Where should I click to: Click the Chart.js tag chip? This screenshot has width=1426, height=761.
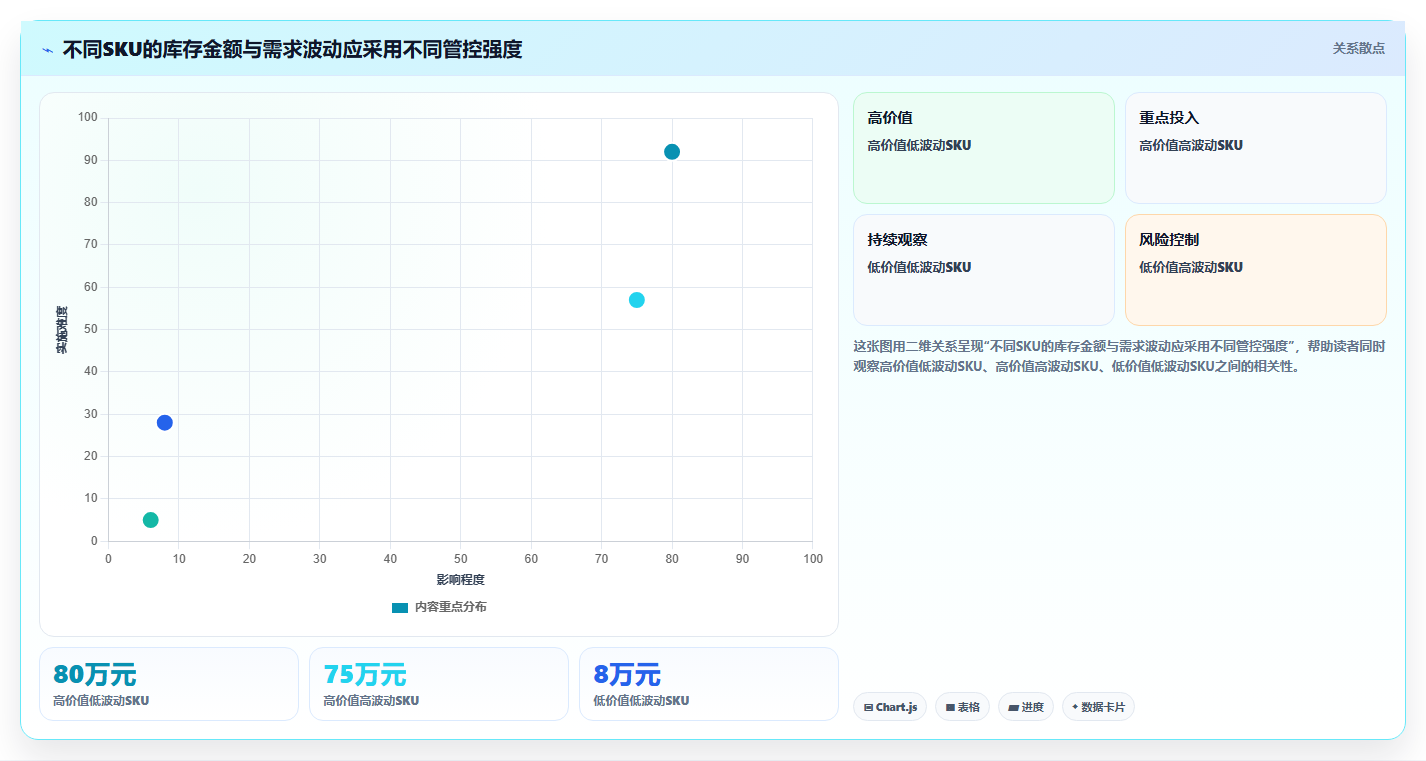pyautogui.click(x=890, y=707)
